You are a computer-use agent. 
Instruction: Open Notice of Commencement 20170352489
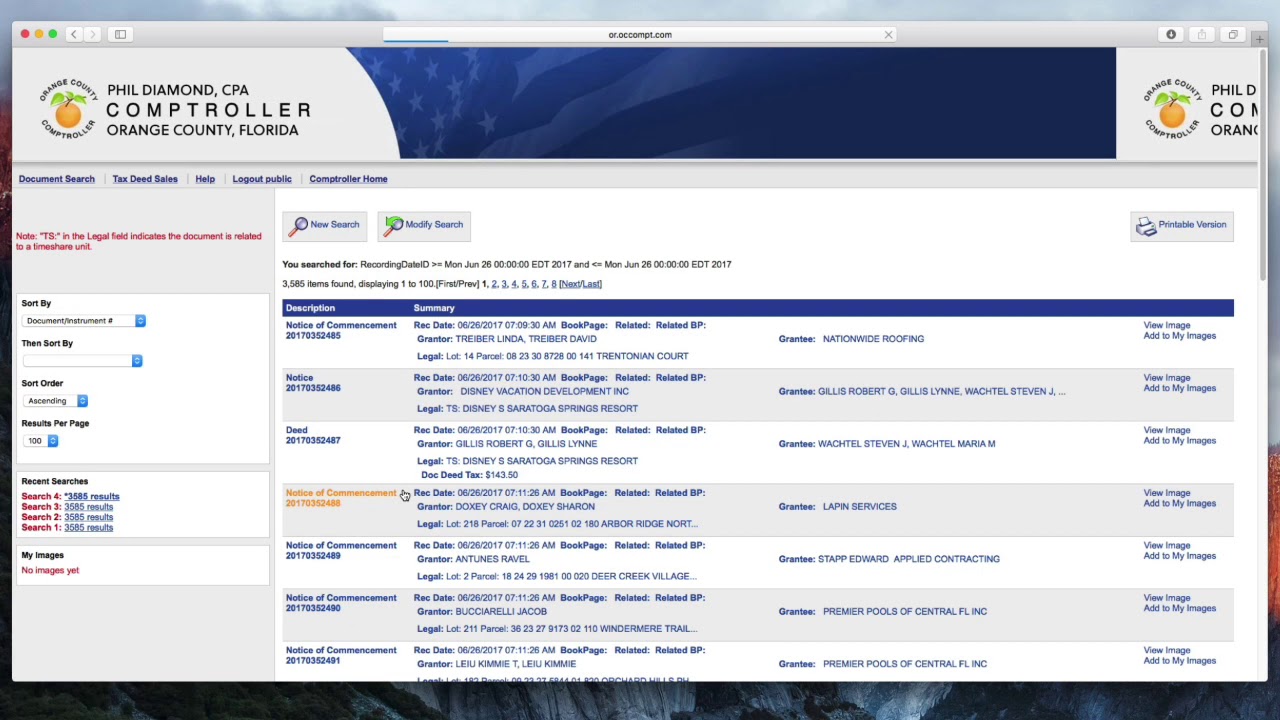coord(341,551)
